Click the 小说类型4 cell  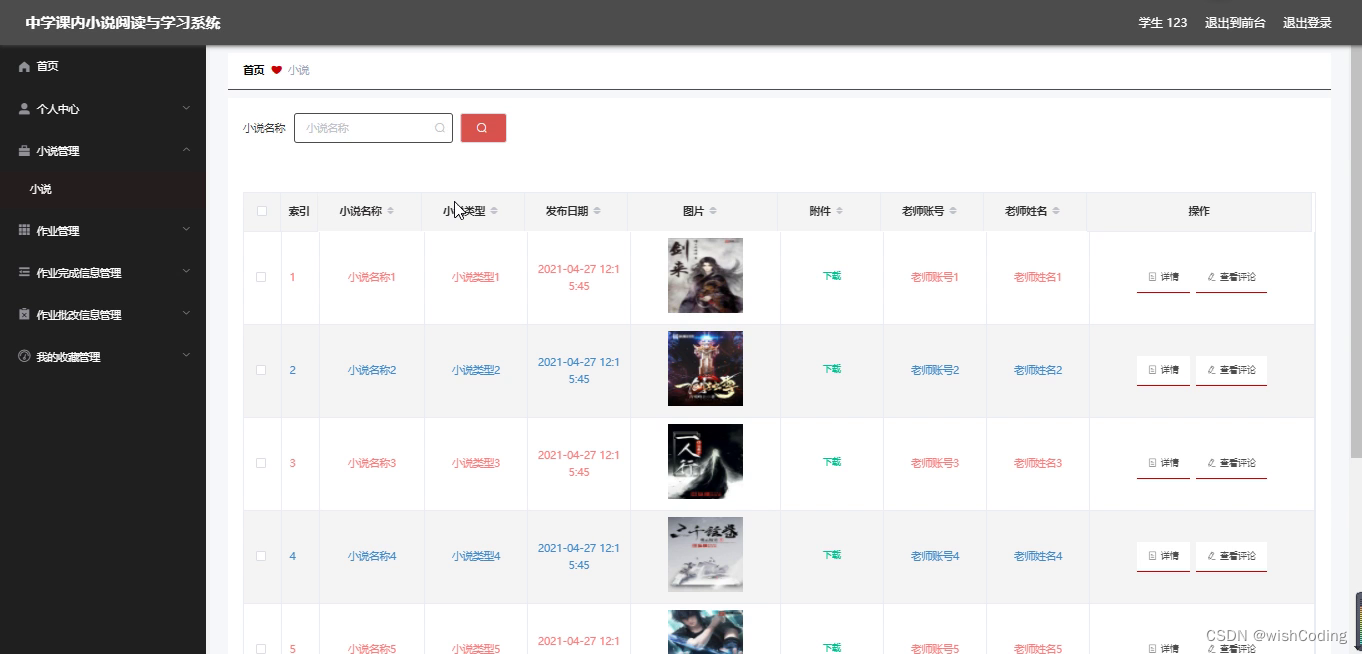(476, 556)
